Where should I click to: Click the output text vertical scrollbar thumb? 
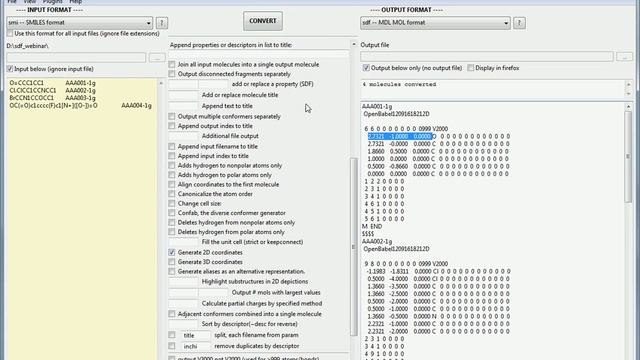pyautogui.click(x=628, y=157)
